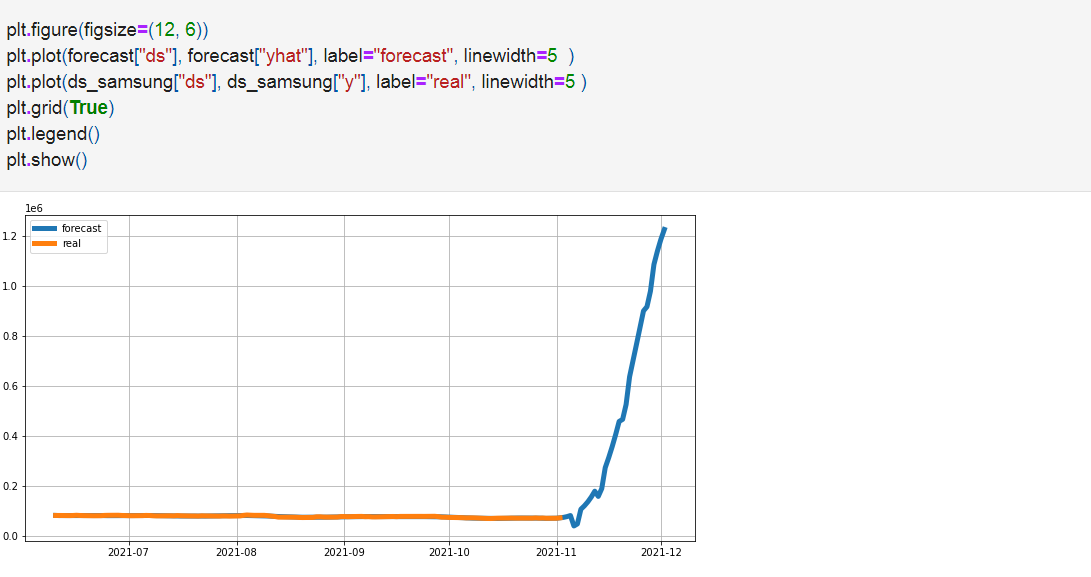Click the blue forecast legend swatch
The width and height of the screenshot is (1091, 577).
point(45,228)
